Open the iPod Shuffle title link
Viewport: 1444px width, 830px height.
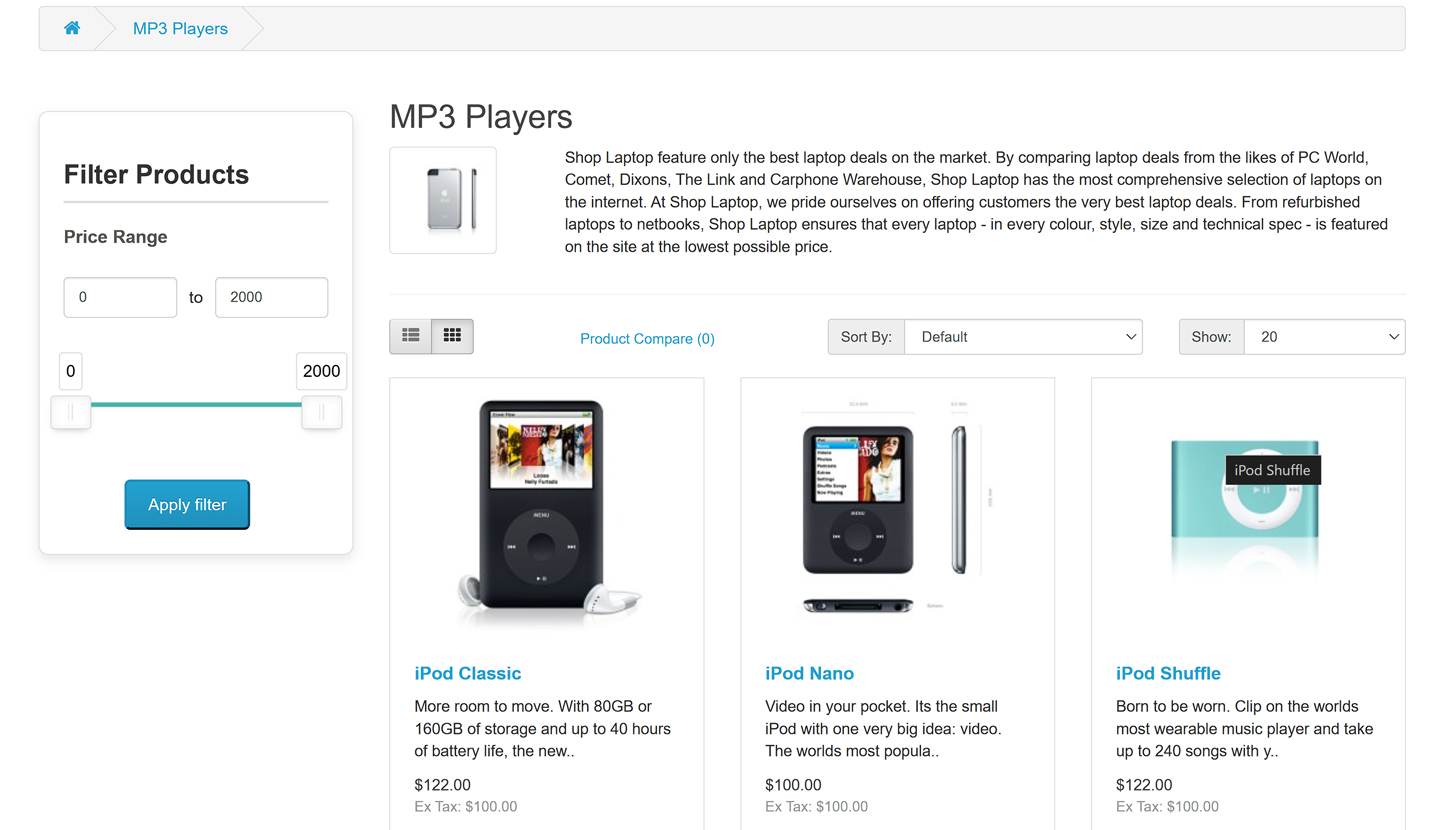pos(1168,673)
